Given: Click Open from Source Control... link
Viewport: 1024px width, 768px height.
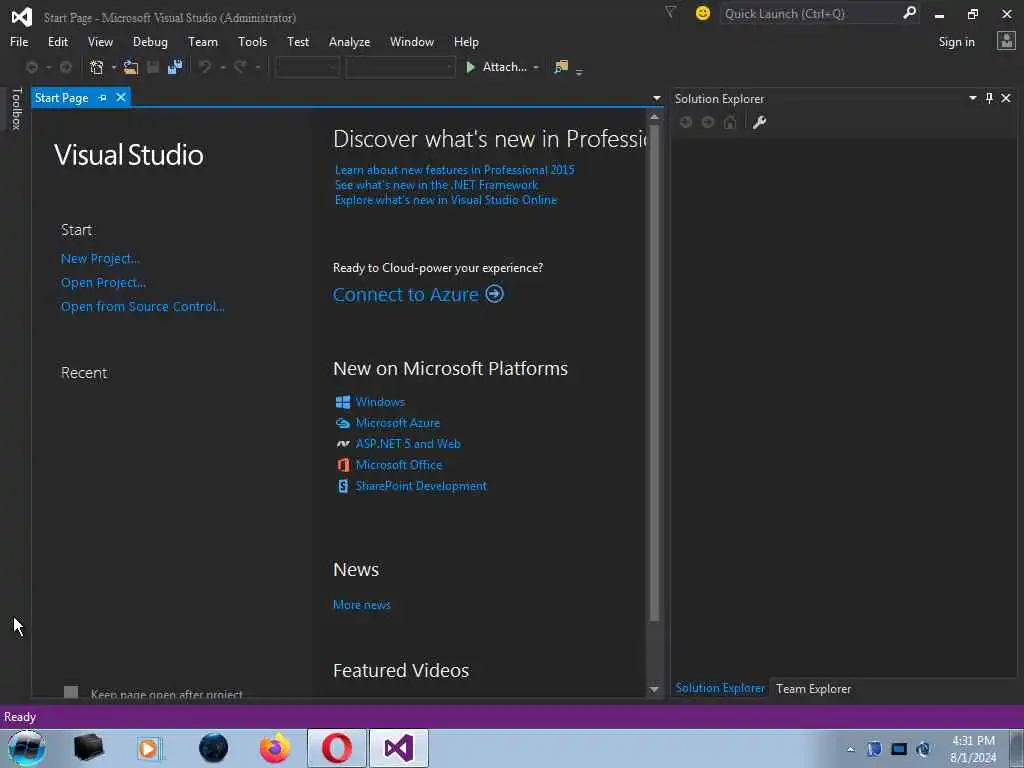Looking at the screenshot, I should pos(142,306).
